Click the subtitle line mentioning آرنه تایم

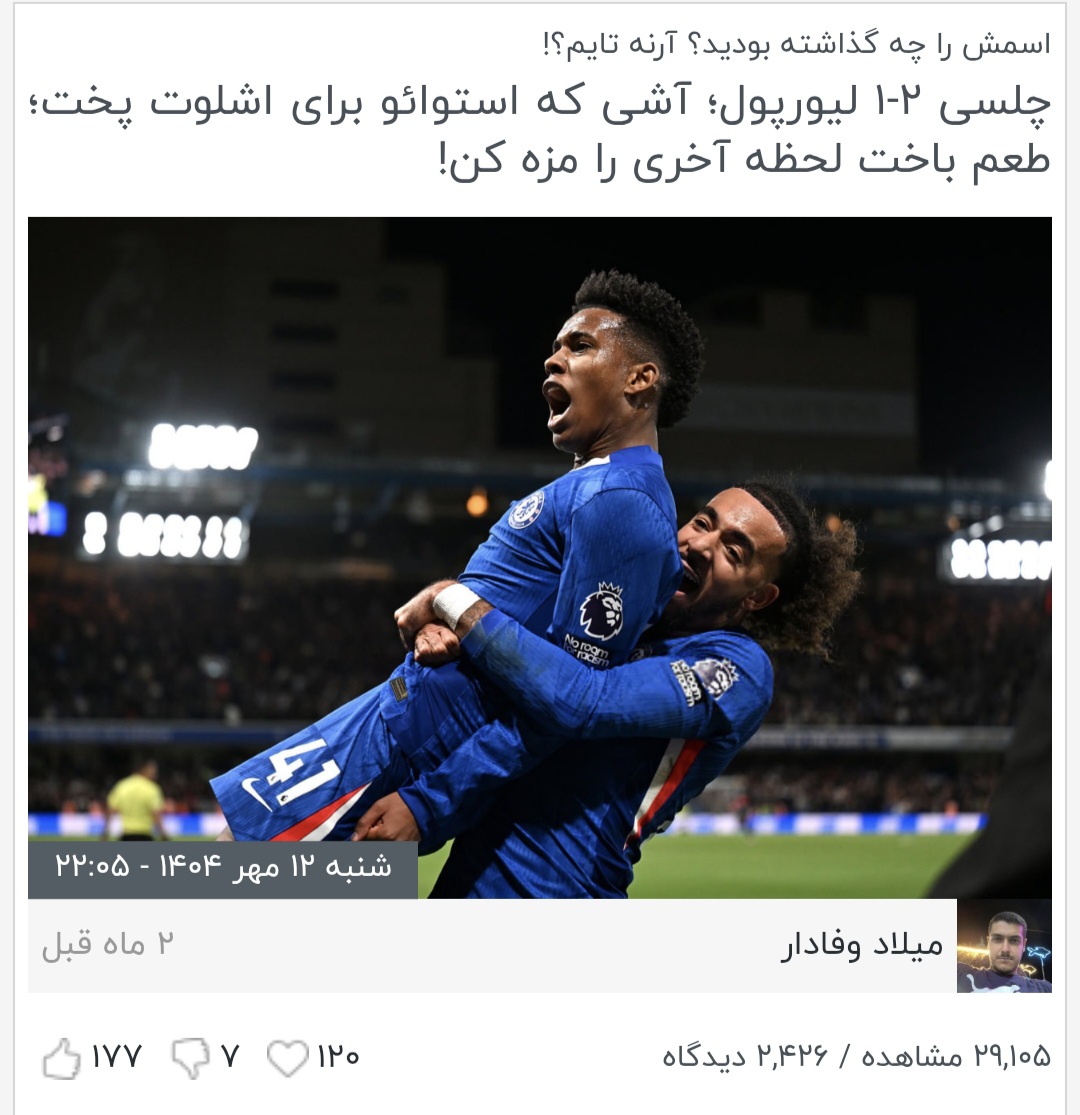click(796, 44)
